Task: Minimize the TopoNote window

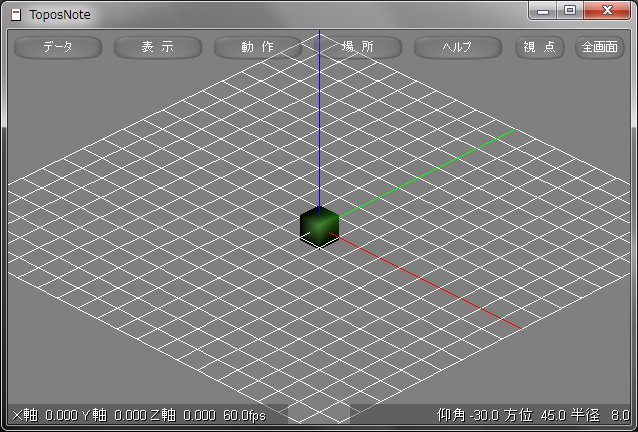Action: pos(543,11)
